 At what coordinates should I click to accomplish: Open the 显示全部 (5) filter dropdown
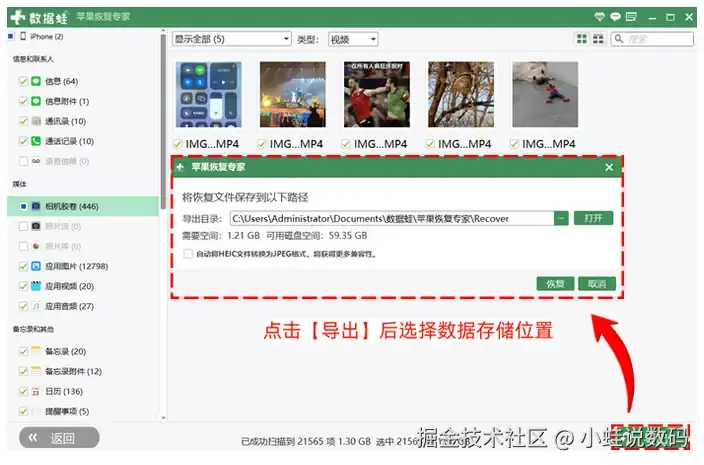(232, 39)
